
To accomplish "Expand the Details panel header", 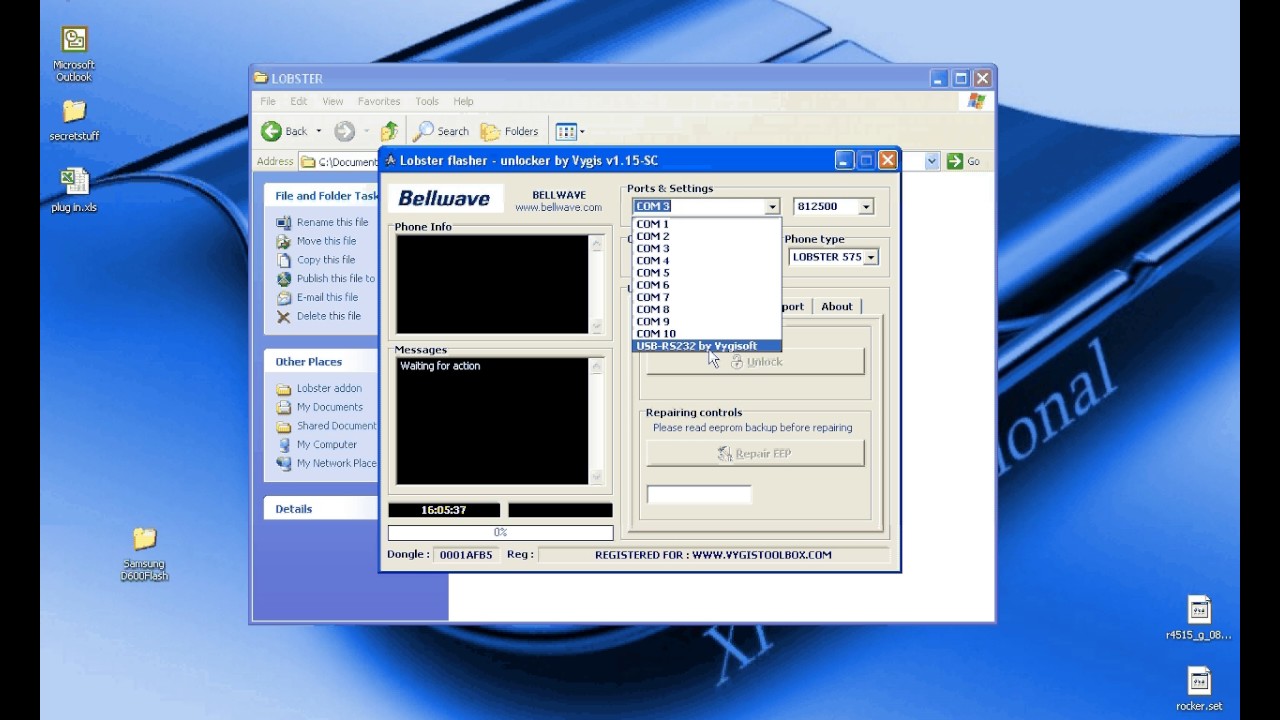I will coord(321,509).
